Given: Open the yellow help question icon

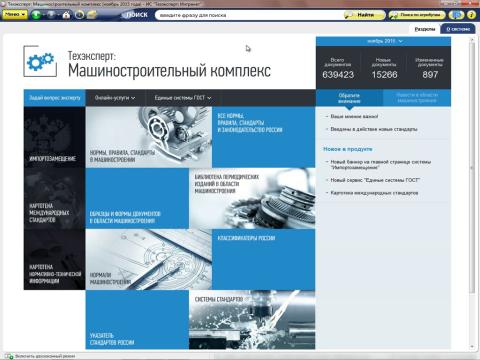Looking at the screenshot, I should tap(471, 15).
